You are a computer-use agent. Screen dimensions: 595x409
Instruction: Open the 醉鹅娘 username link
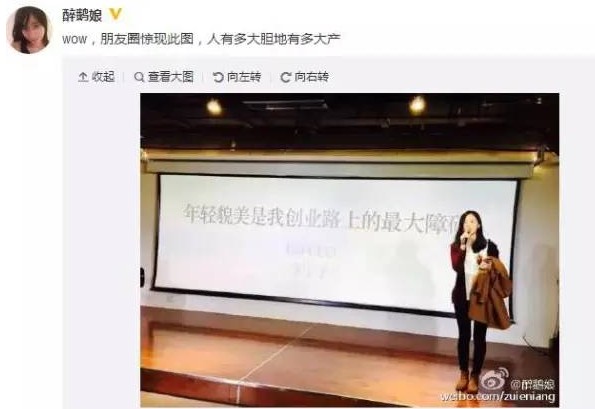coord(82,16)
